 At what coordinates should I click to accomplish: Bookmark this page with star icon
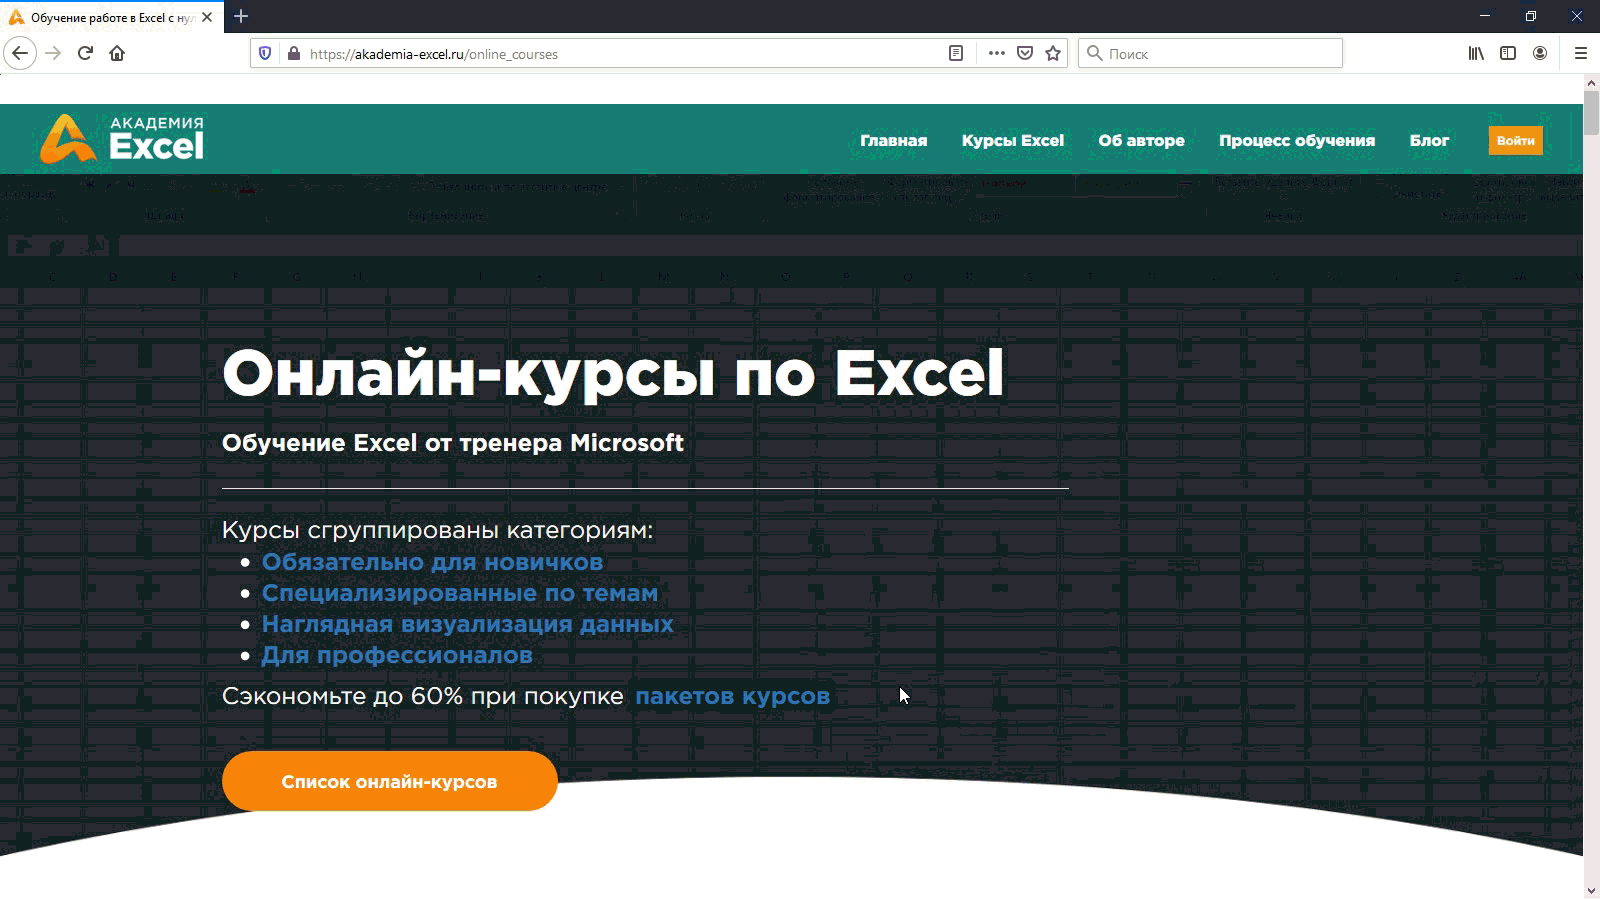coord(1053,53)
